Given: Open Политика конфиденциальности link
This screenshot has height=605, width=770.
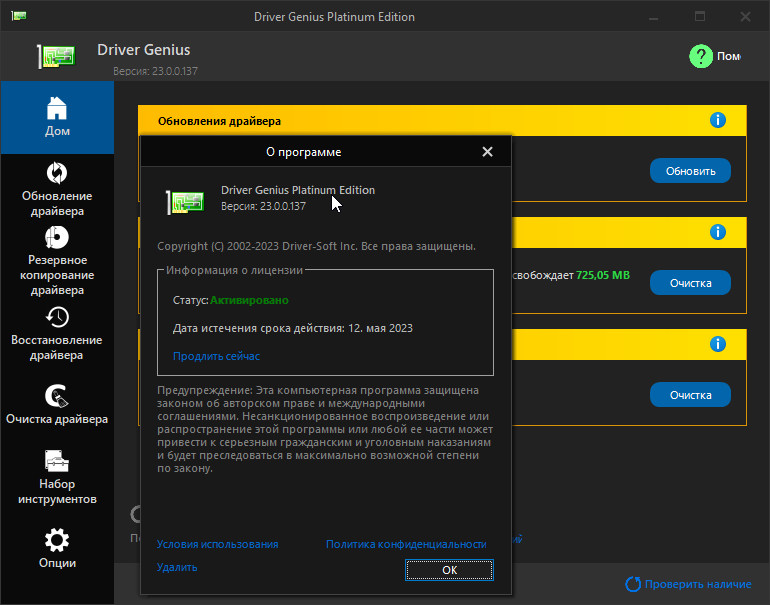Looking at the screenshot, I should pyautogui.click(x=406, y=544).
